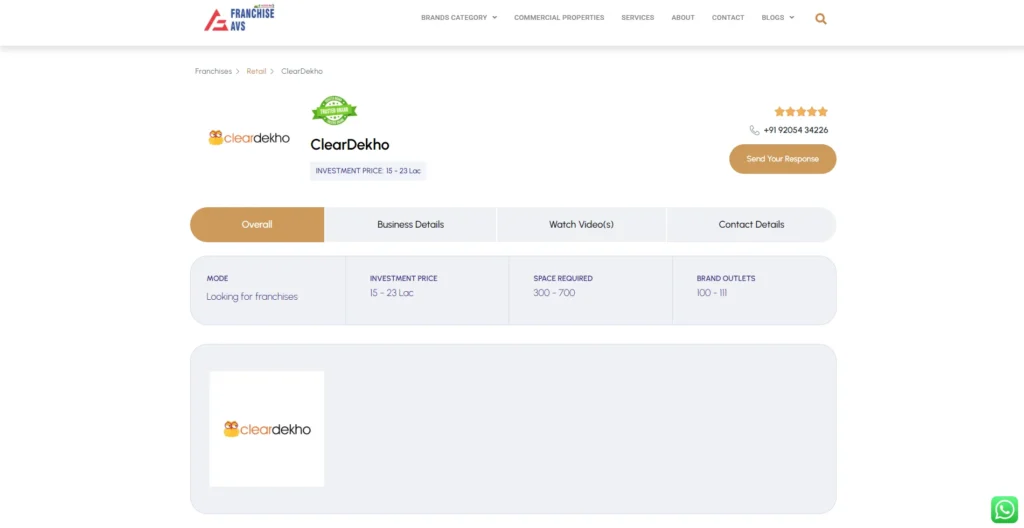Go to Services menu item
This screenshot has width=1024, height=528.
pyautogui.click(x=637, y=18)
